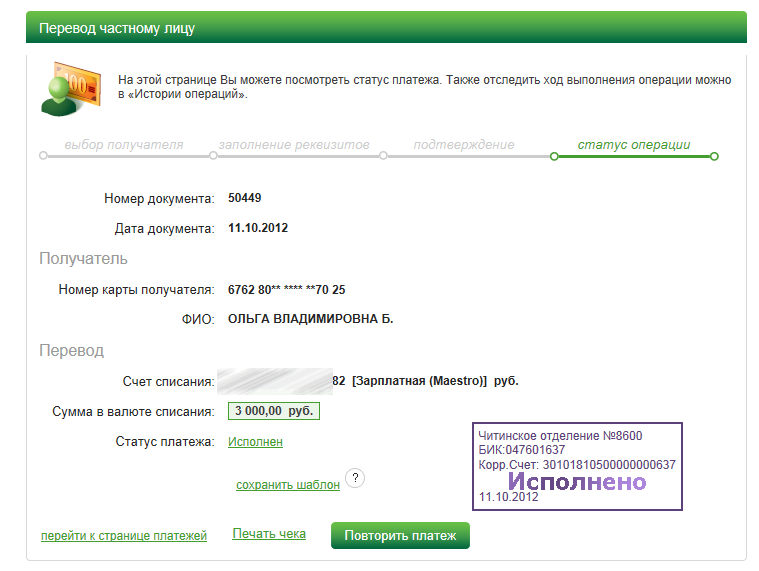The image size is (759, 571).
Task: Open the Исполнен payment status link
Action: pos(255,441)
